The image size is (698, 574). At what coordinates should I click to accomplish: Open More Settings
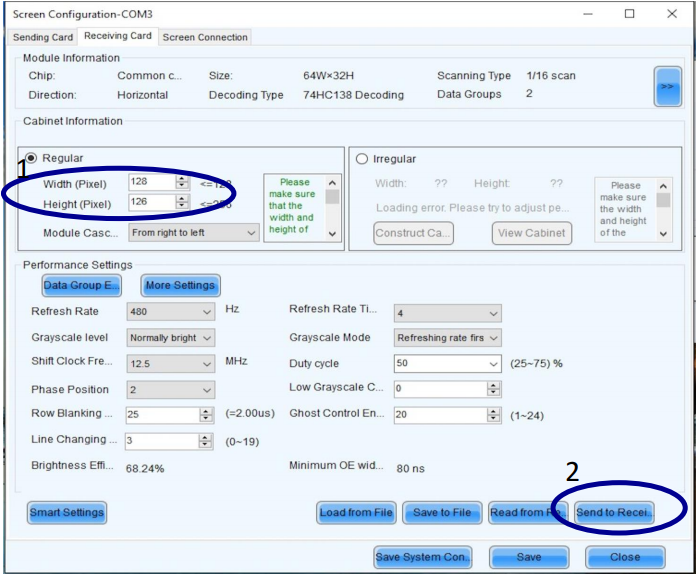[x=180, y=285]
